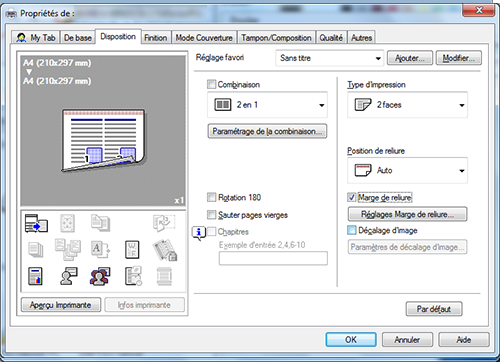Viewport: 500px width, 362px height.
Task: Click the blue chapter info icon
Action: point(199,233)
